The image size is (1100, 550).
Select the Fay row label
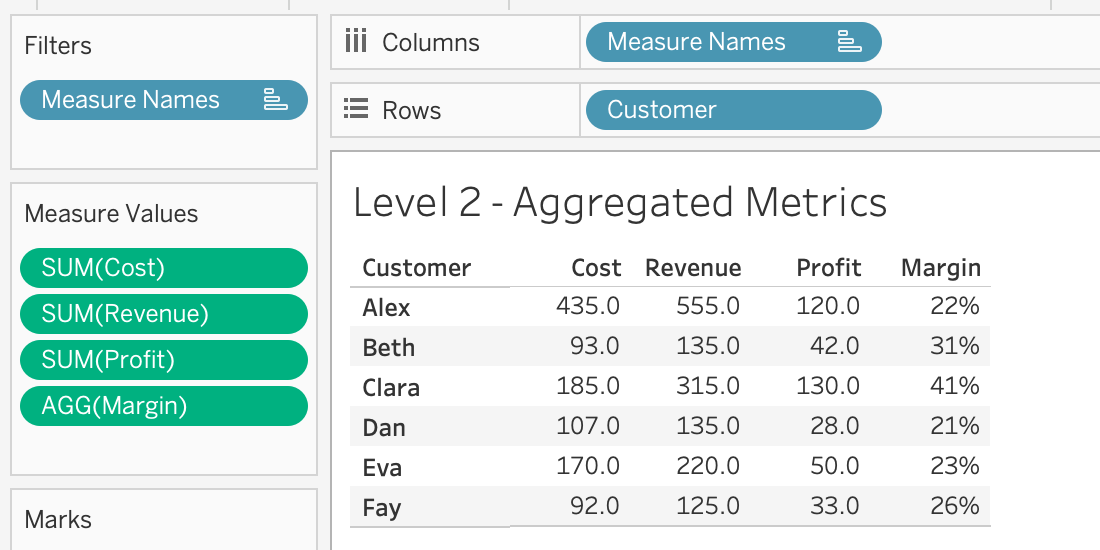tap(381, 507)
